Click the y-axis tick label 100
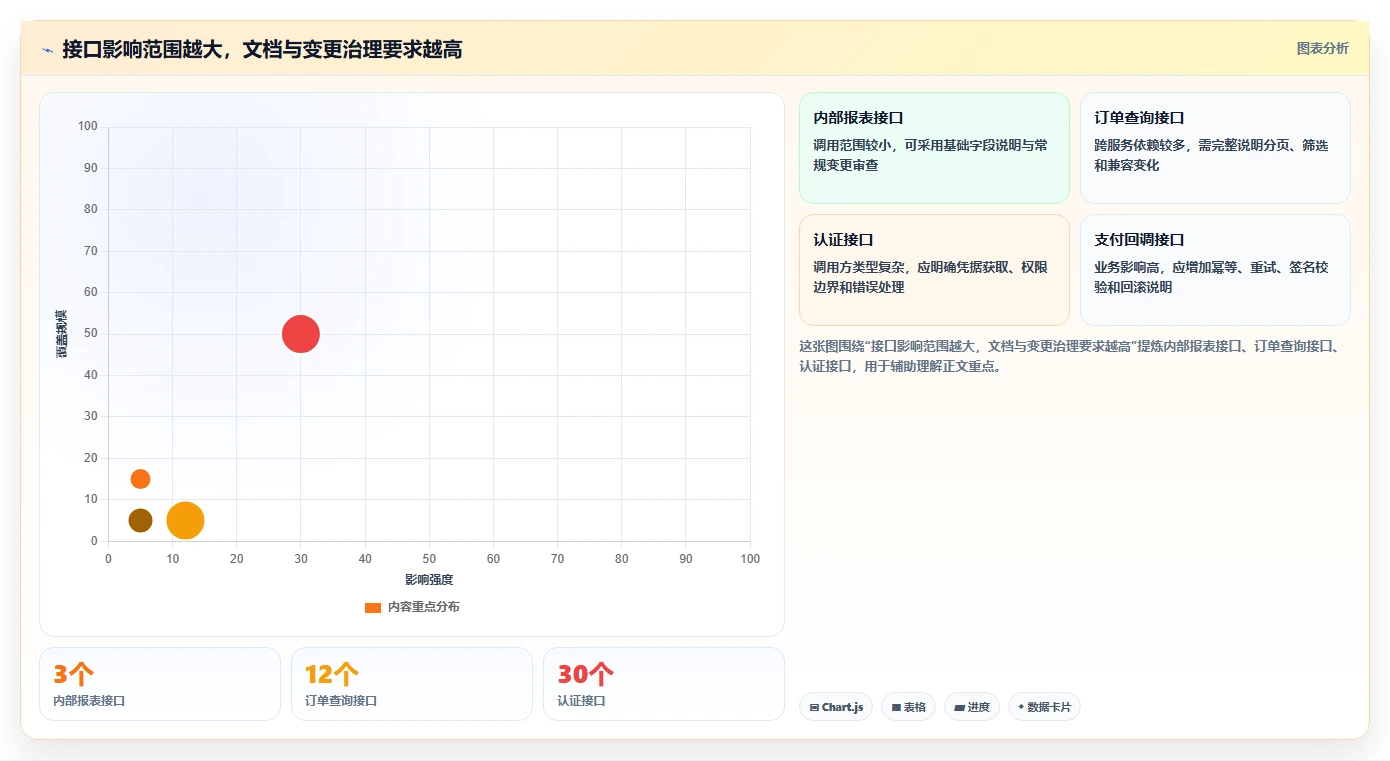The height and width of the screenshot is (761, 1390). pyautogui.click(x=88, y=126)
